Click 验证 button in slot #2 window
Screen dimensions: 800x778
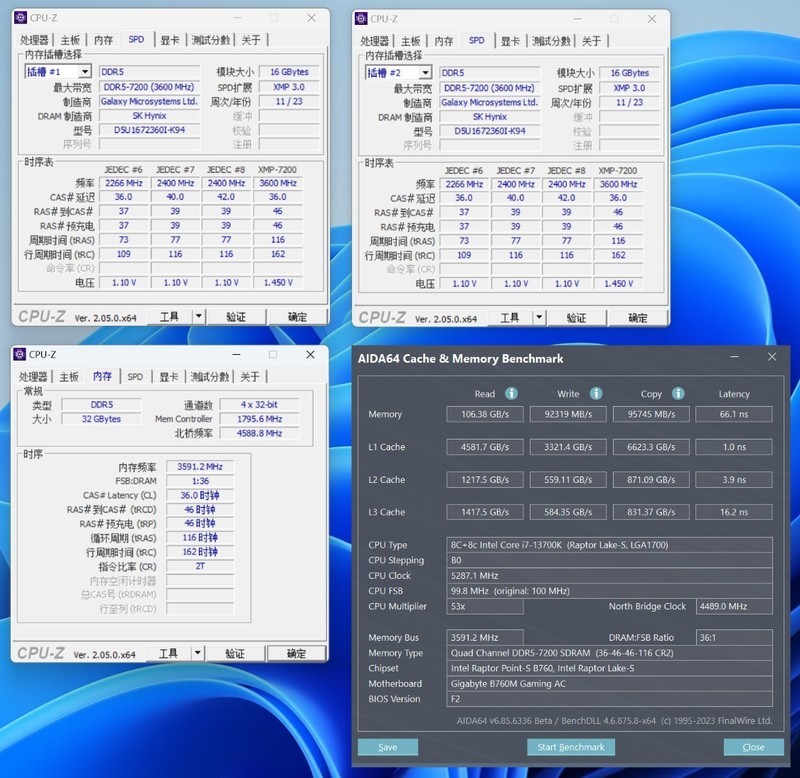(x=576, y=318)
